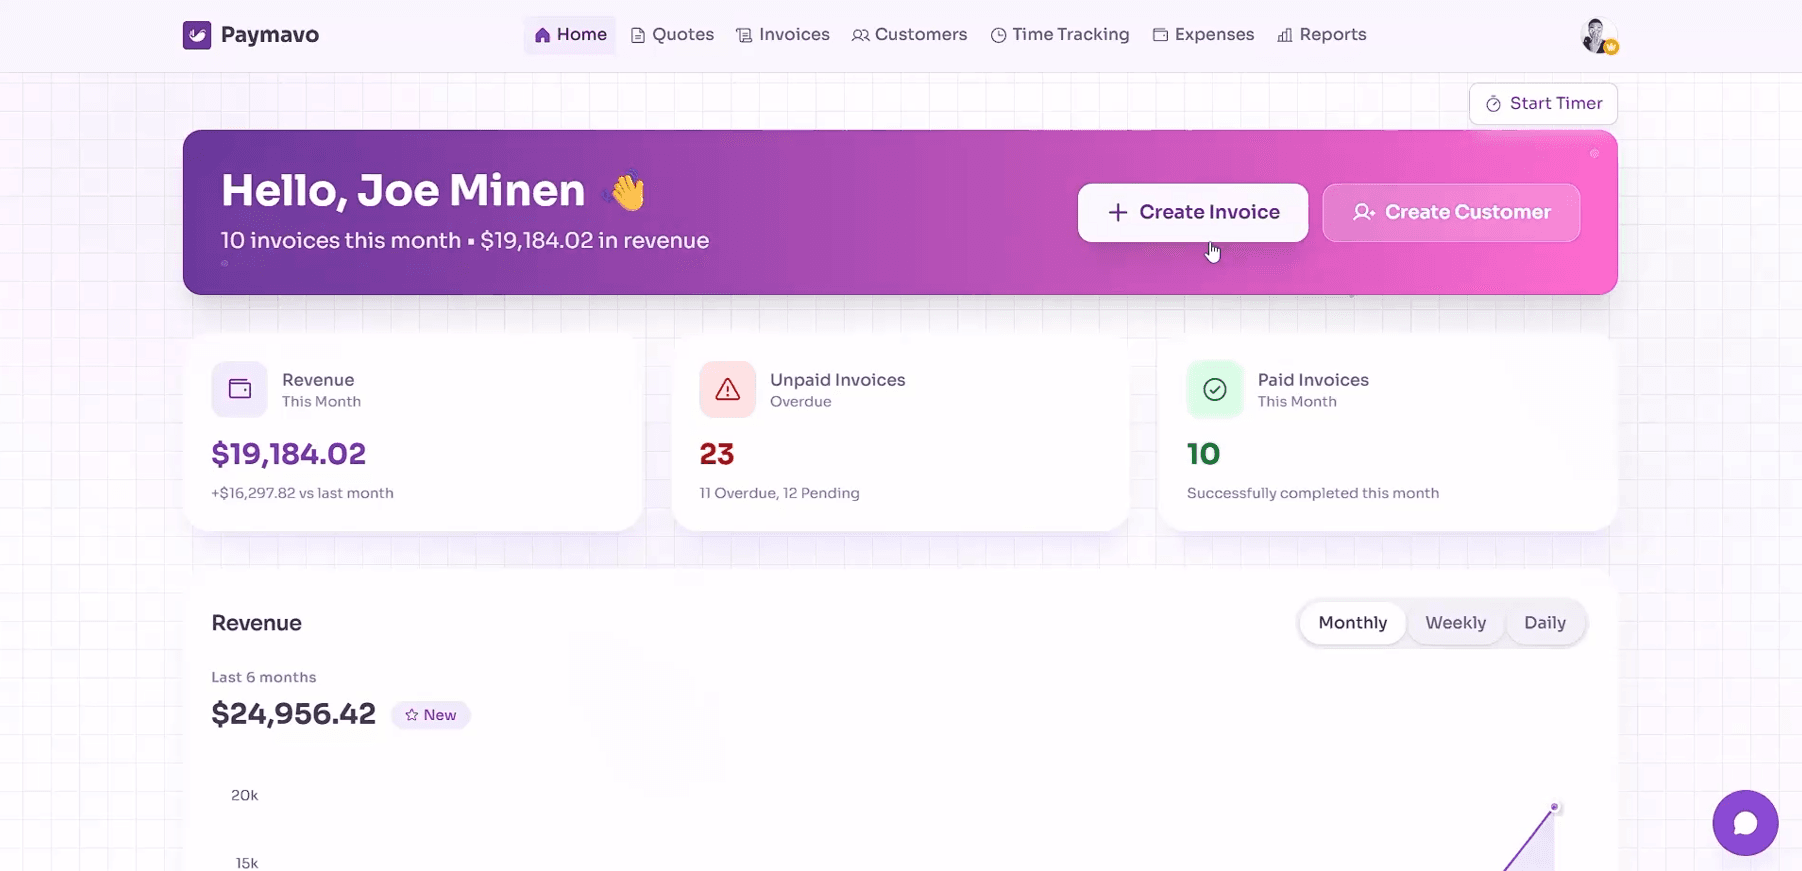Switch revenue chart to Weekly

click(x=1455, y=623)
